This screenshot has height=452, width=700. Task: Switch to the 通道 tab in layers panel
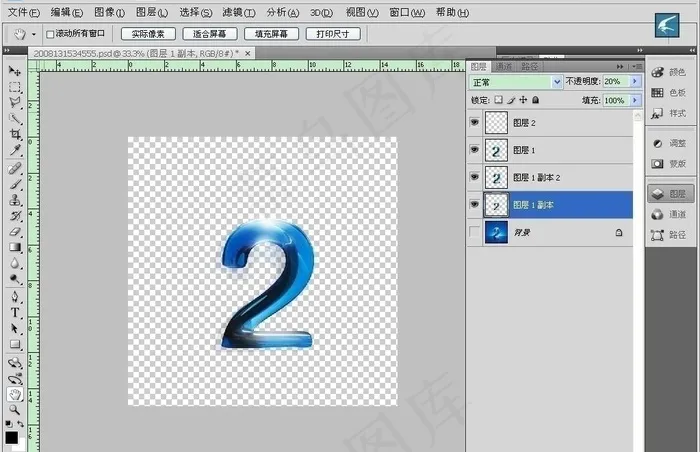point(504,66)
